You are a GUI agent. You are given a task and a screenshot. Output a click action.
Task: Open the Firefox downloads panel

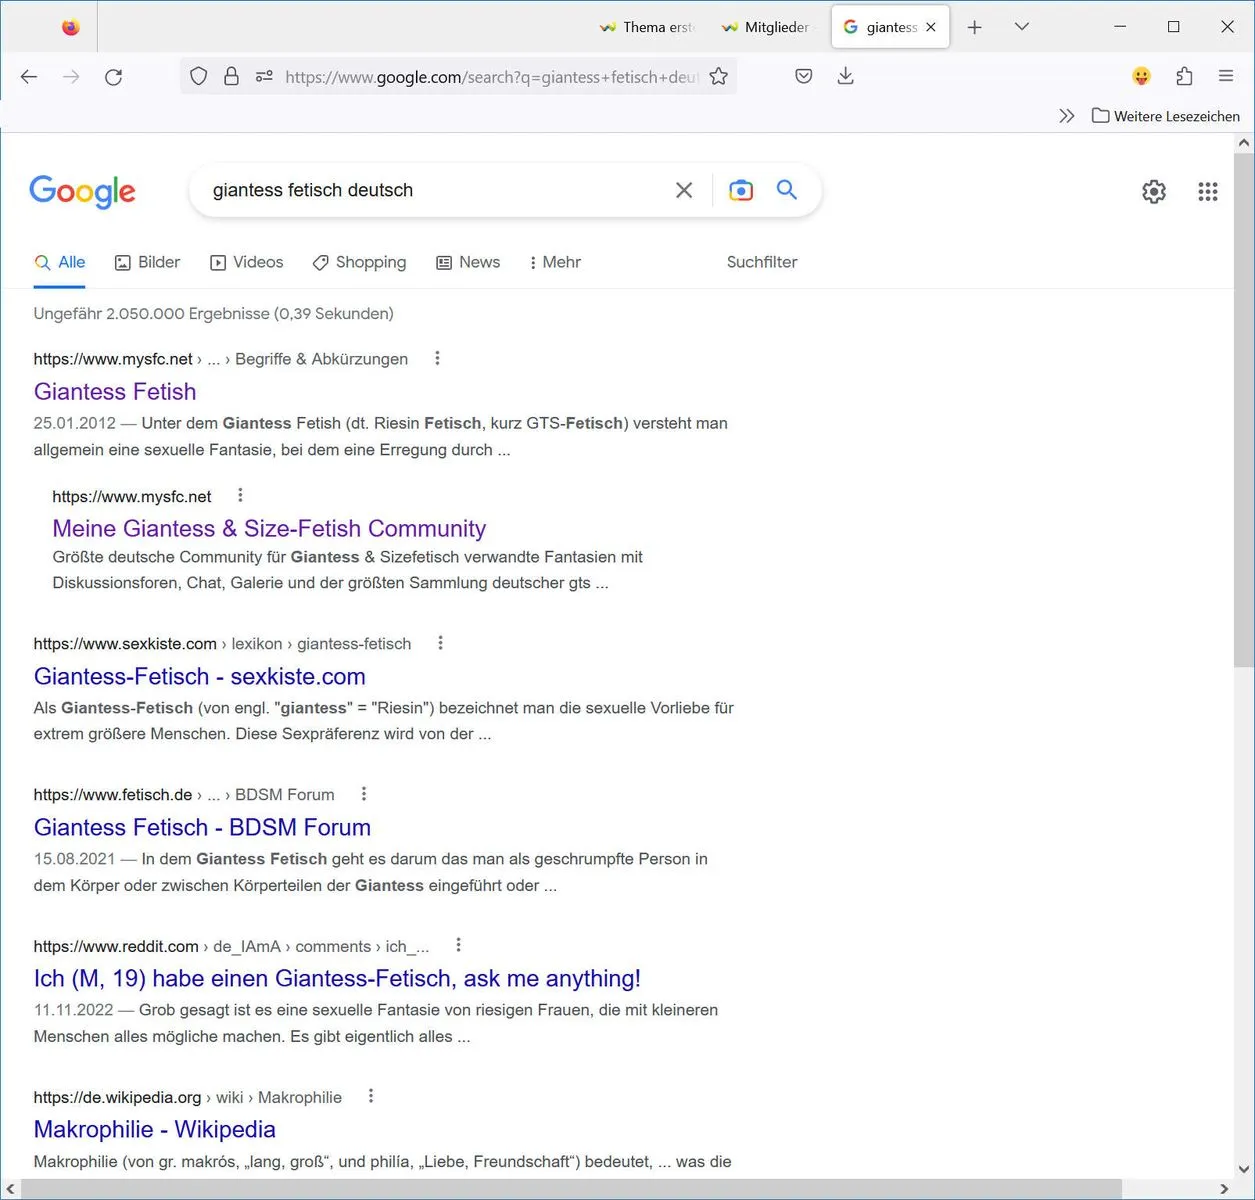pos(846,76)
